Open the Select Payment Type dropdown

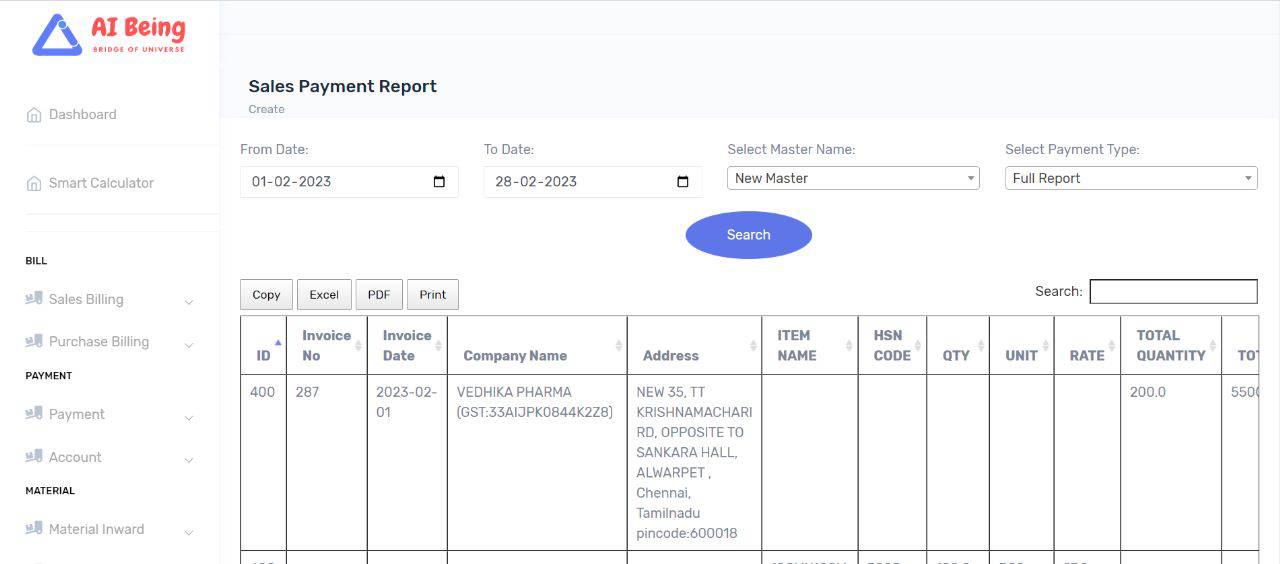[x=1130, y=178]
